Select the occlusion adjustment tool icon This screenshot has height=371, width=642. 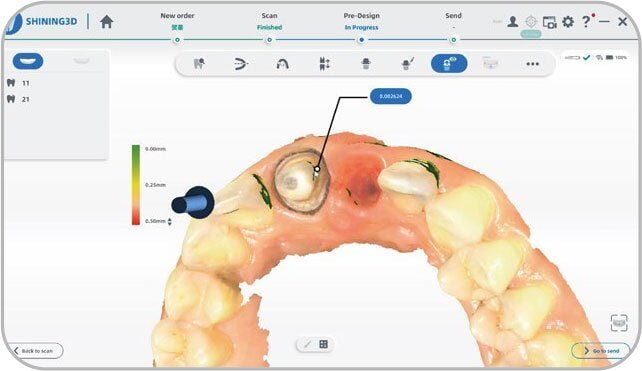[325, 64]
